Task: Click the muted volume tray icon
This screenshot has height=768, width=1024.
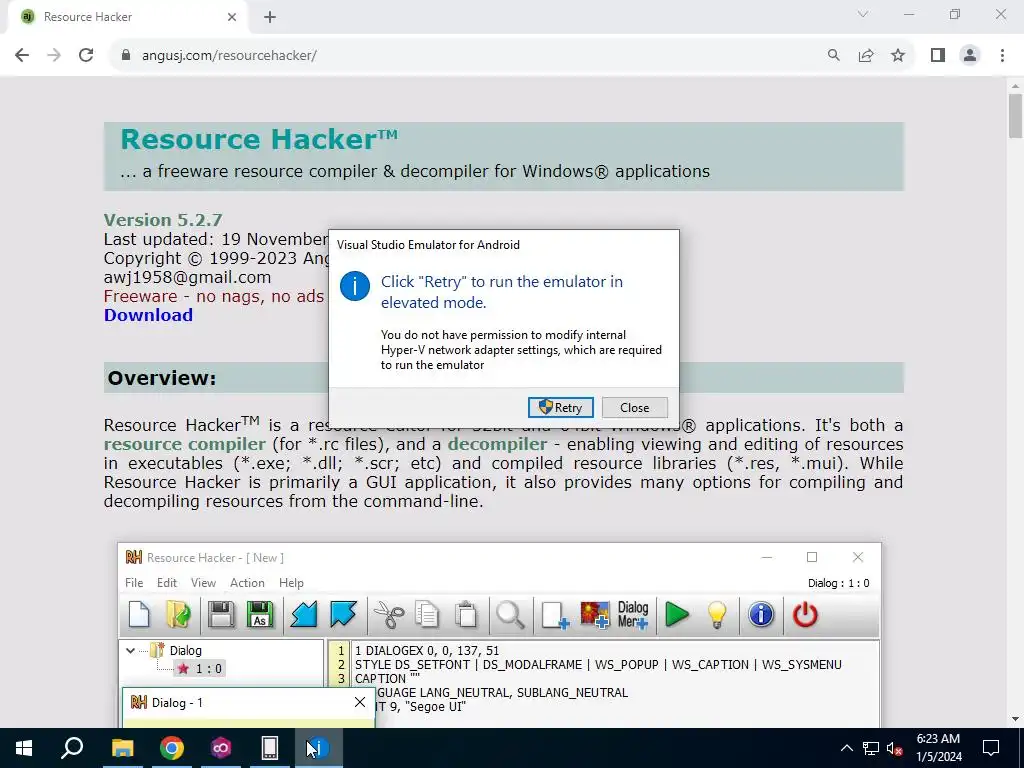Action: pyautogui.click(x=895, y=748)
